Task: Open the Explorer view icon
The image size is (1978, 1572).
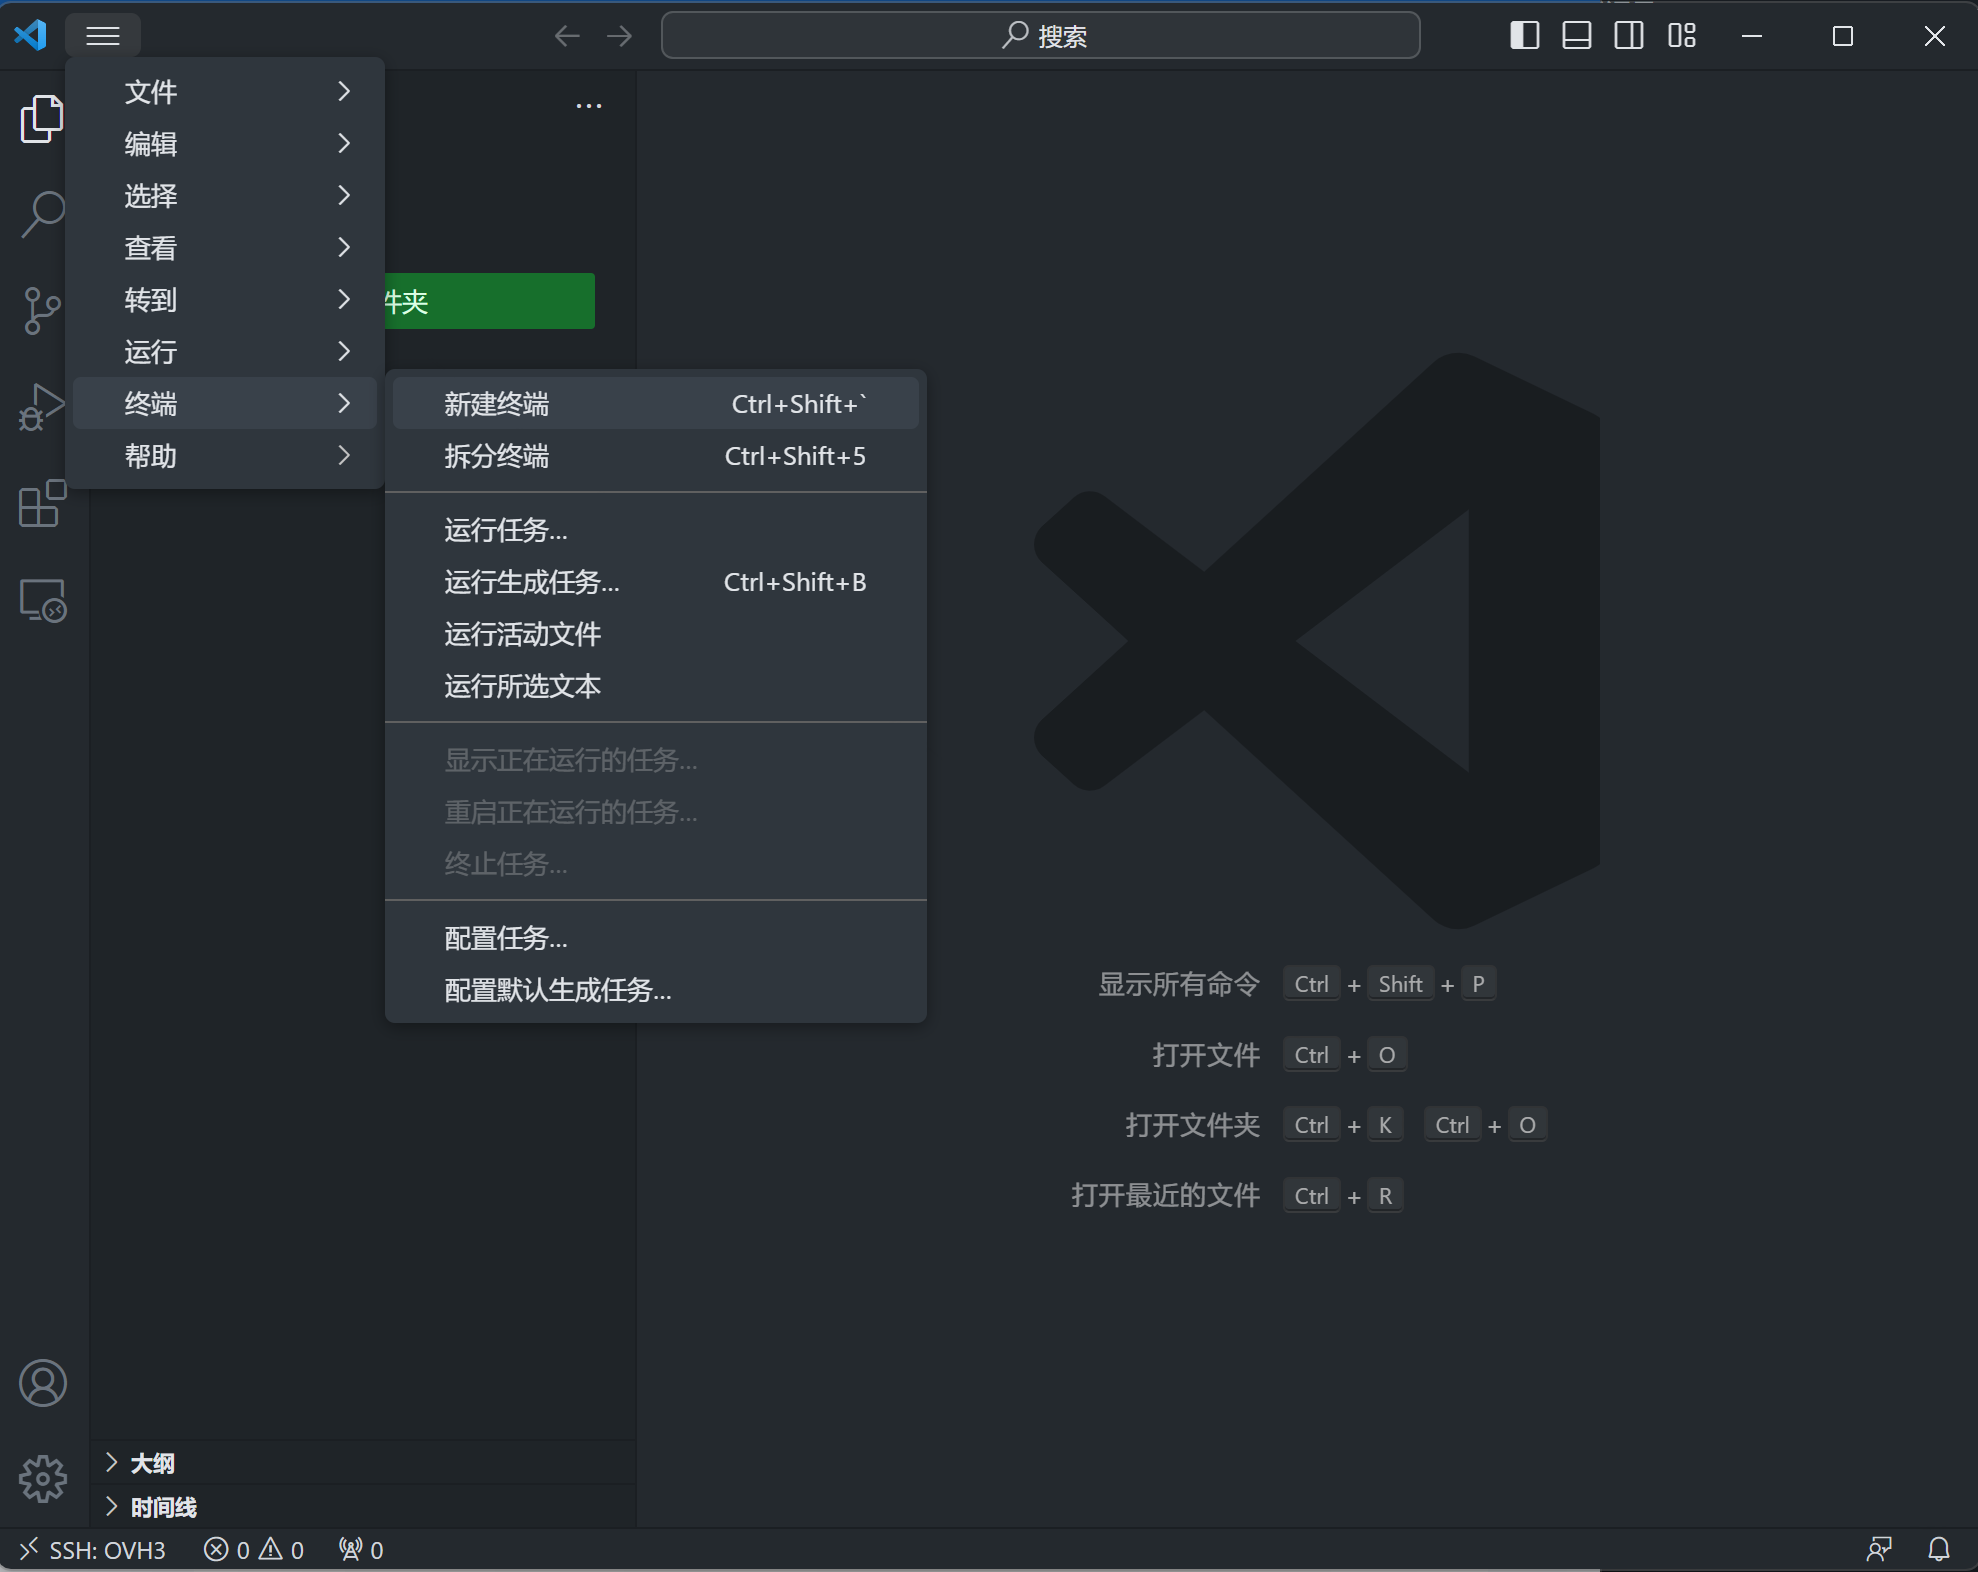Action: pos(42,119)
